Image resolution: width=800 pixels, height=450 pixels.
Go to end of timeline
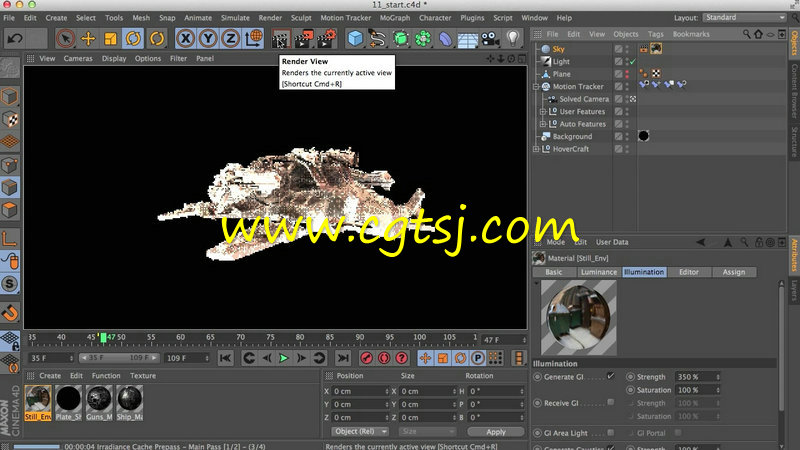point(343,358)
